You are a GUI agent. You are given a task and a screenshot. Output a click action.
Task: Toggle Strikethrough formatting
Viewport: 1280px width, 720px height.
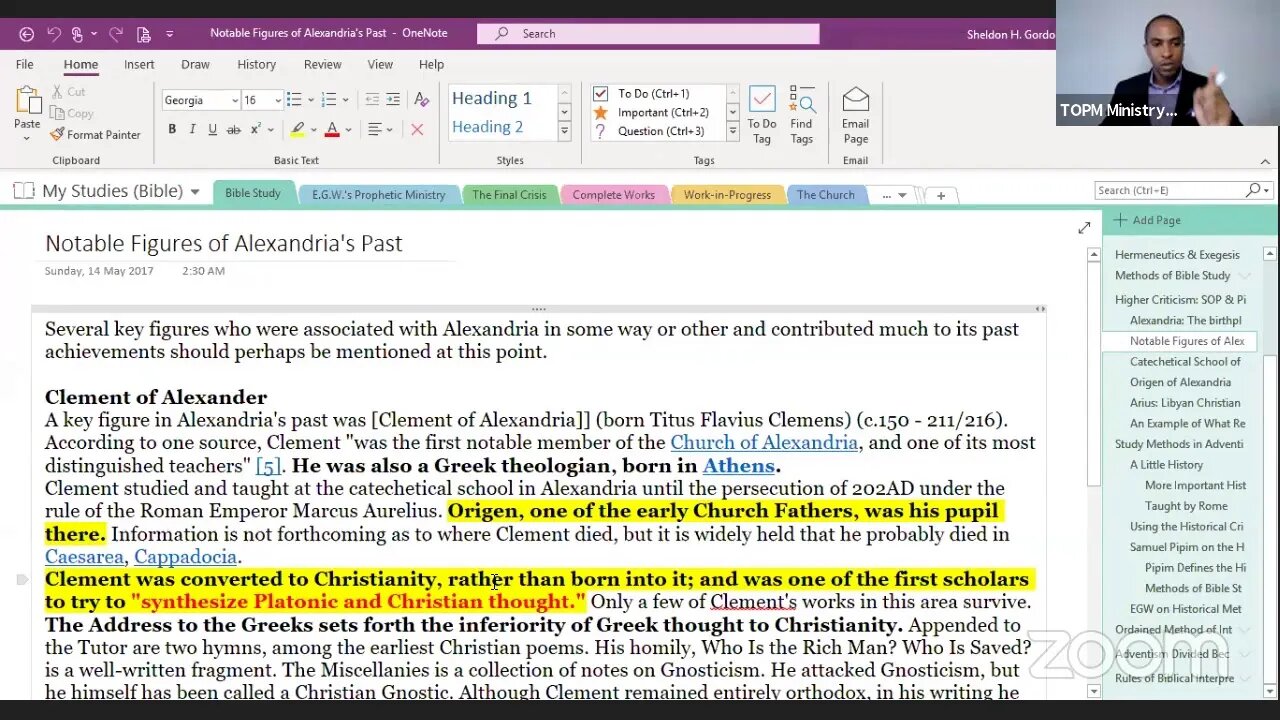coord(233,130)
